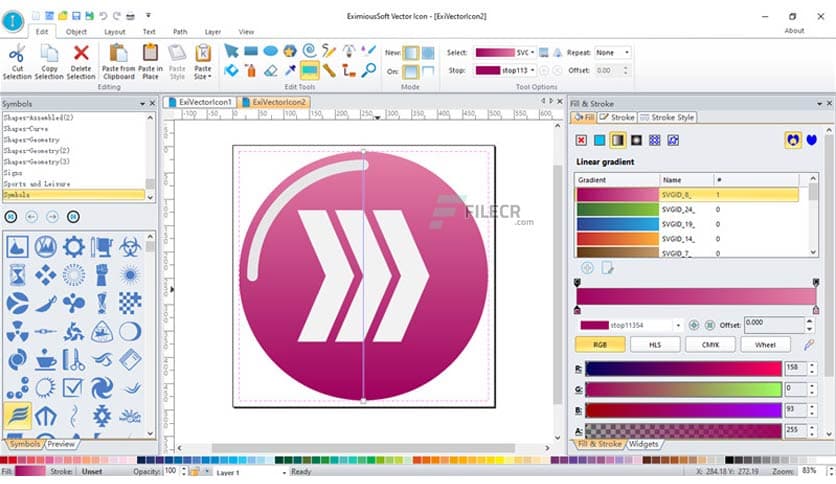Select the spiral tool

click(309, 51)
